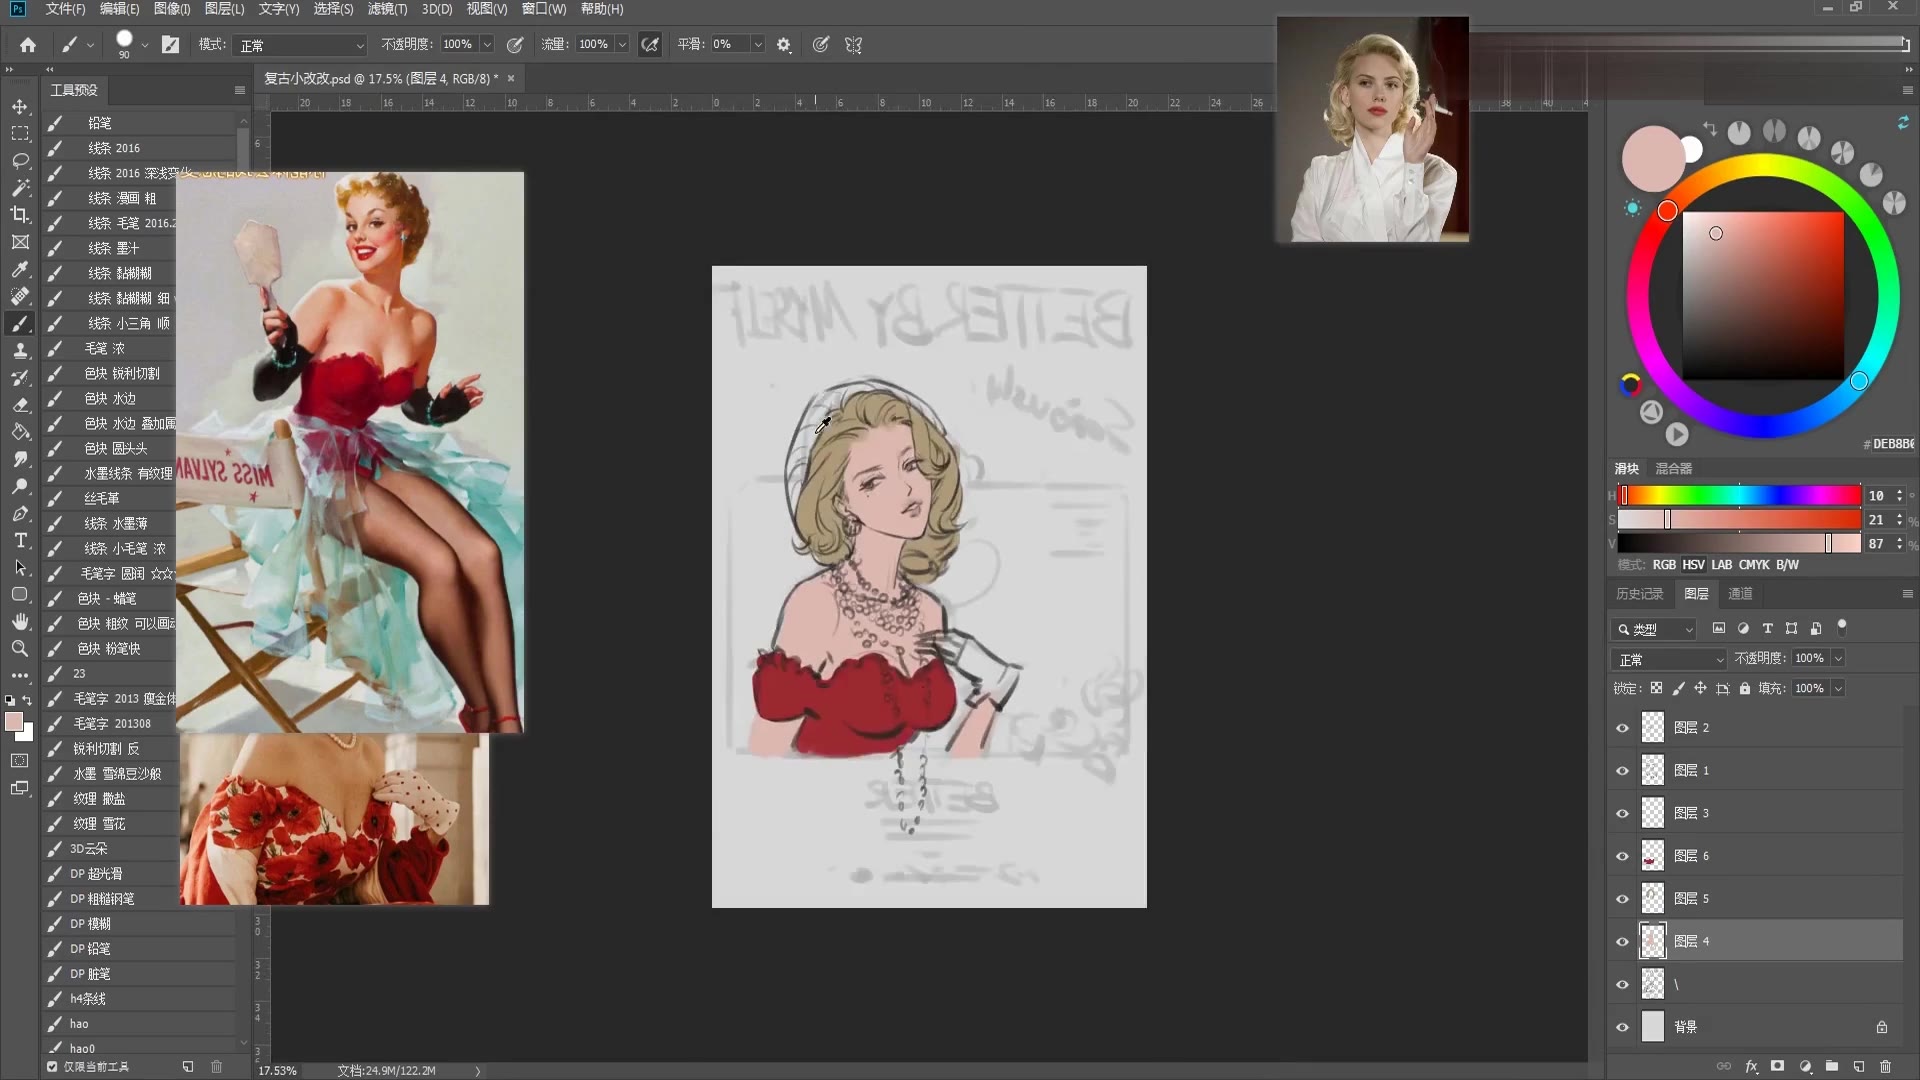This screenshot has width=1920, height=1080.
Task: Open layers panel 填充 dropdown
Action: (x=1838, y=688)
